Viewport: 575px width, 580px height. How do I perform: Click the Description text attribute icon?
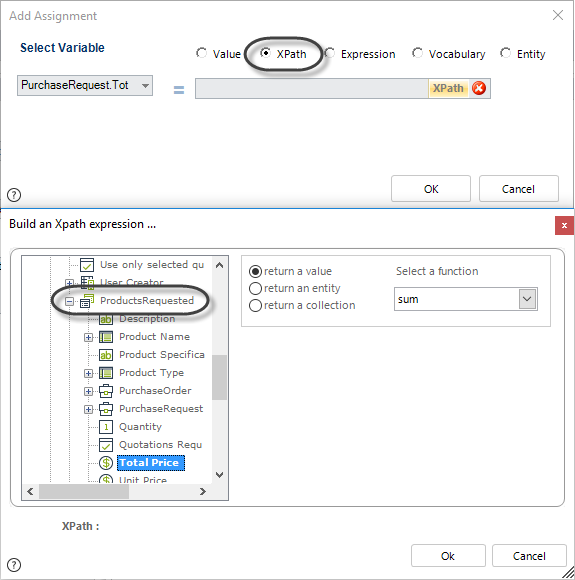tap(106, 319)
